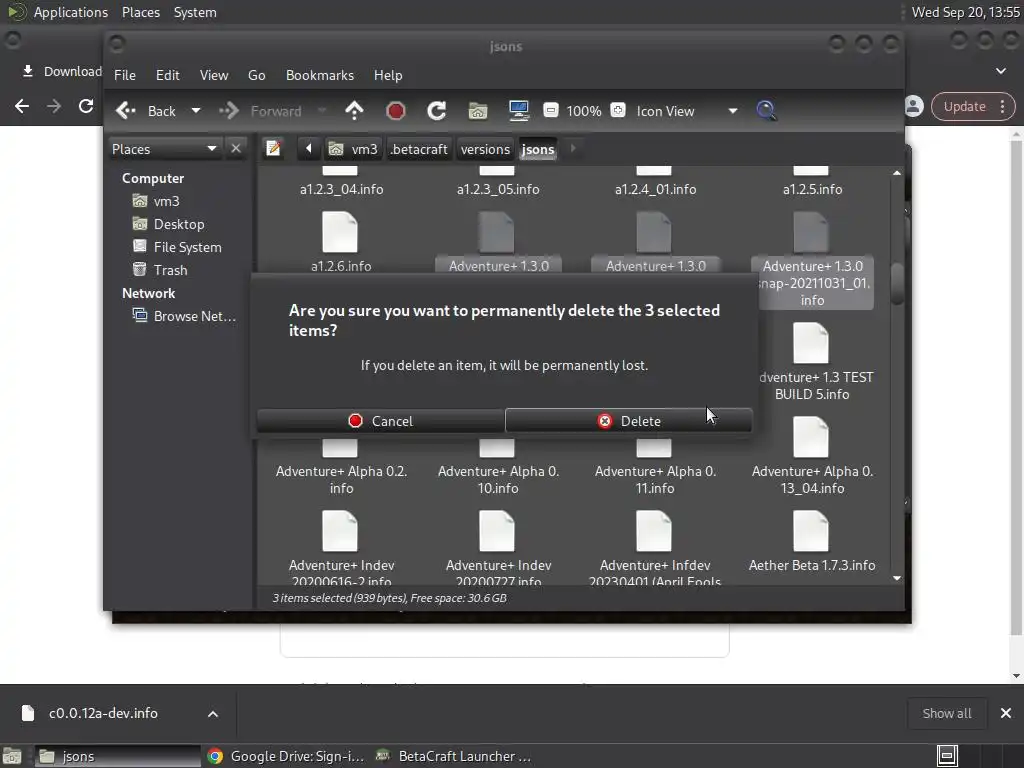Close the browser downloads bar
The image size is (1024, 768).
1006,714
